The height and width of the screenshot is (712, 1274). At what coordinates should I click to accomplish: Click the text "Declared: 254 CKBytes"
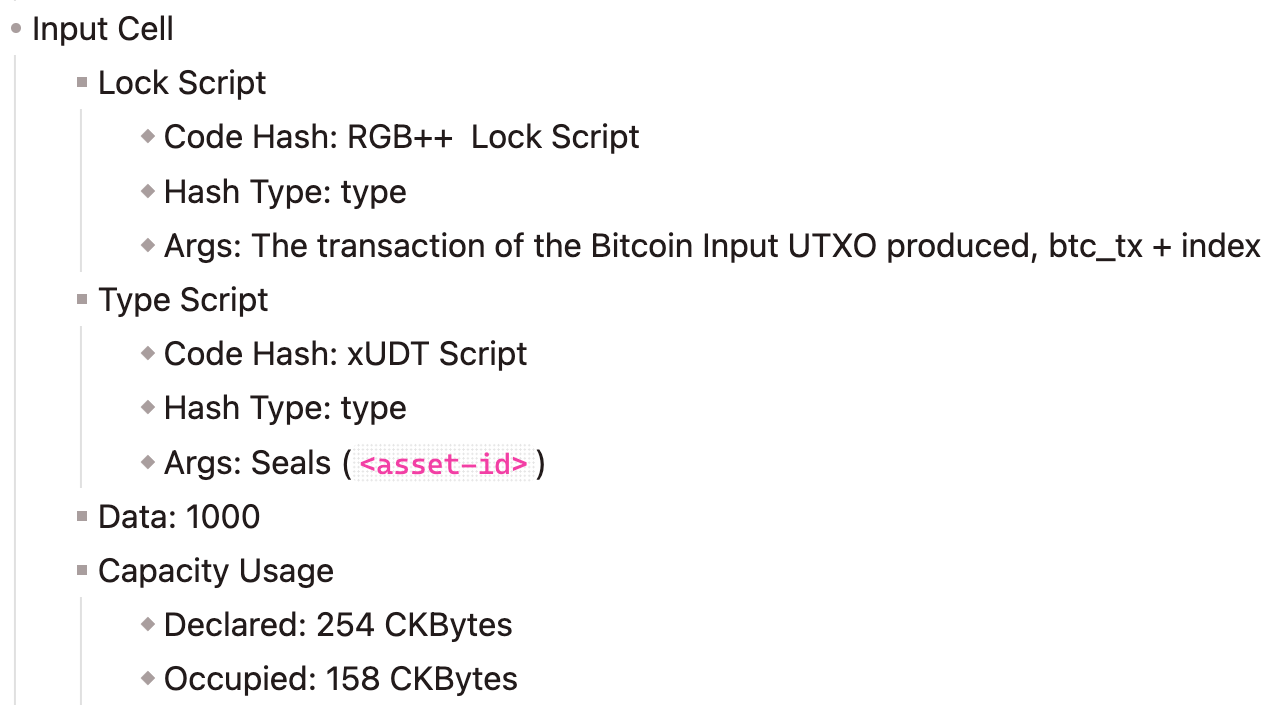[x=338, y=625]
